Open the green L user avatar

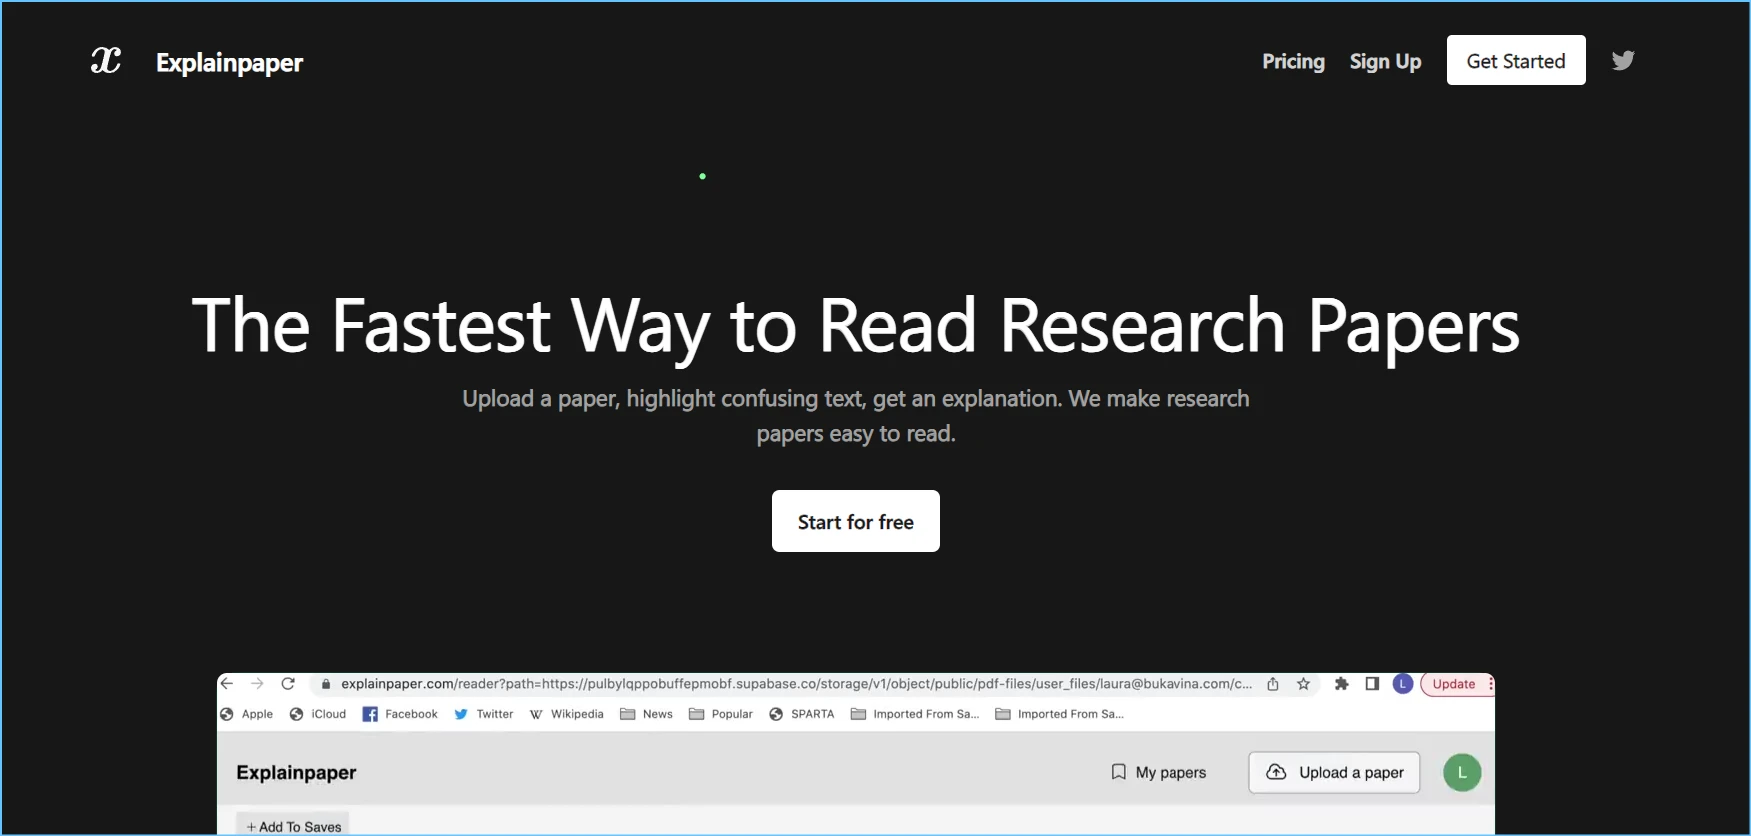1462,772
